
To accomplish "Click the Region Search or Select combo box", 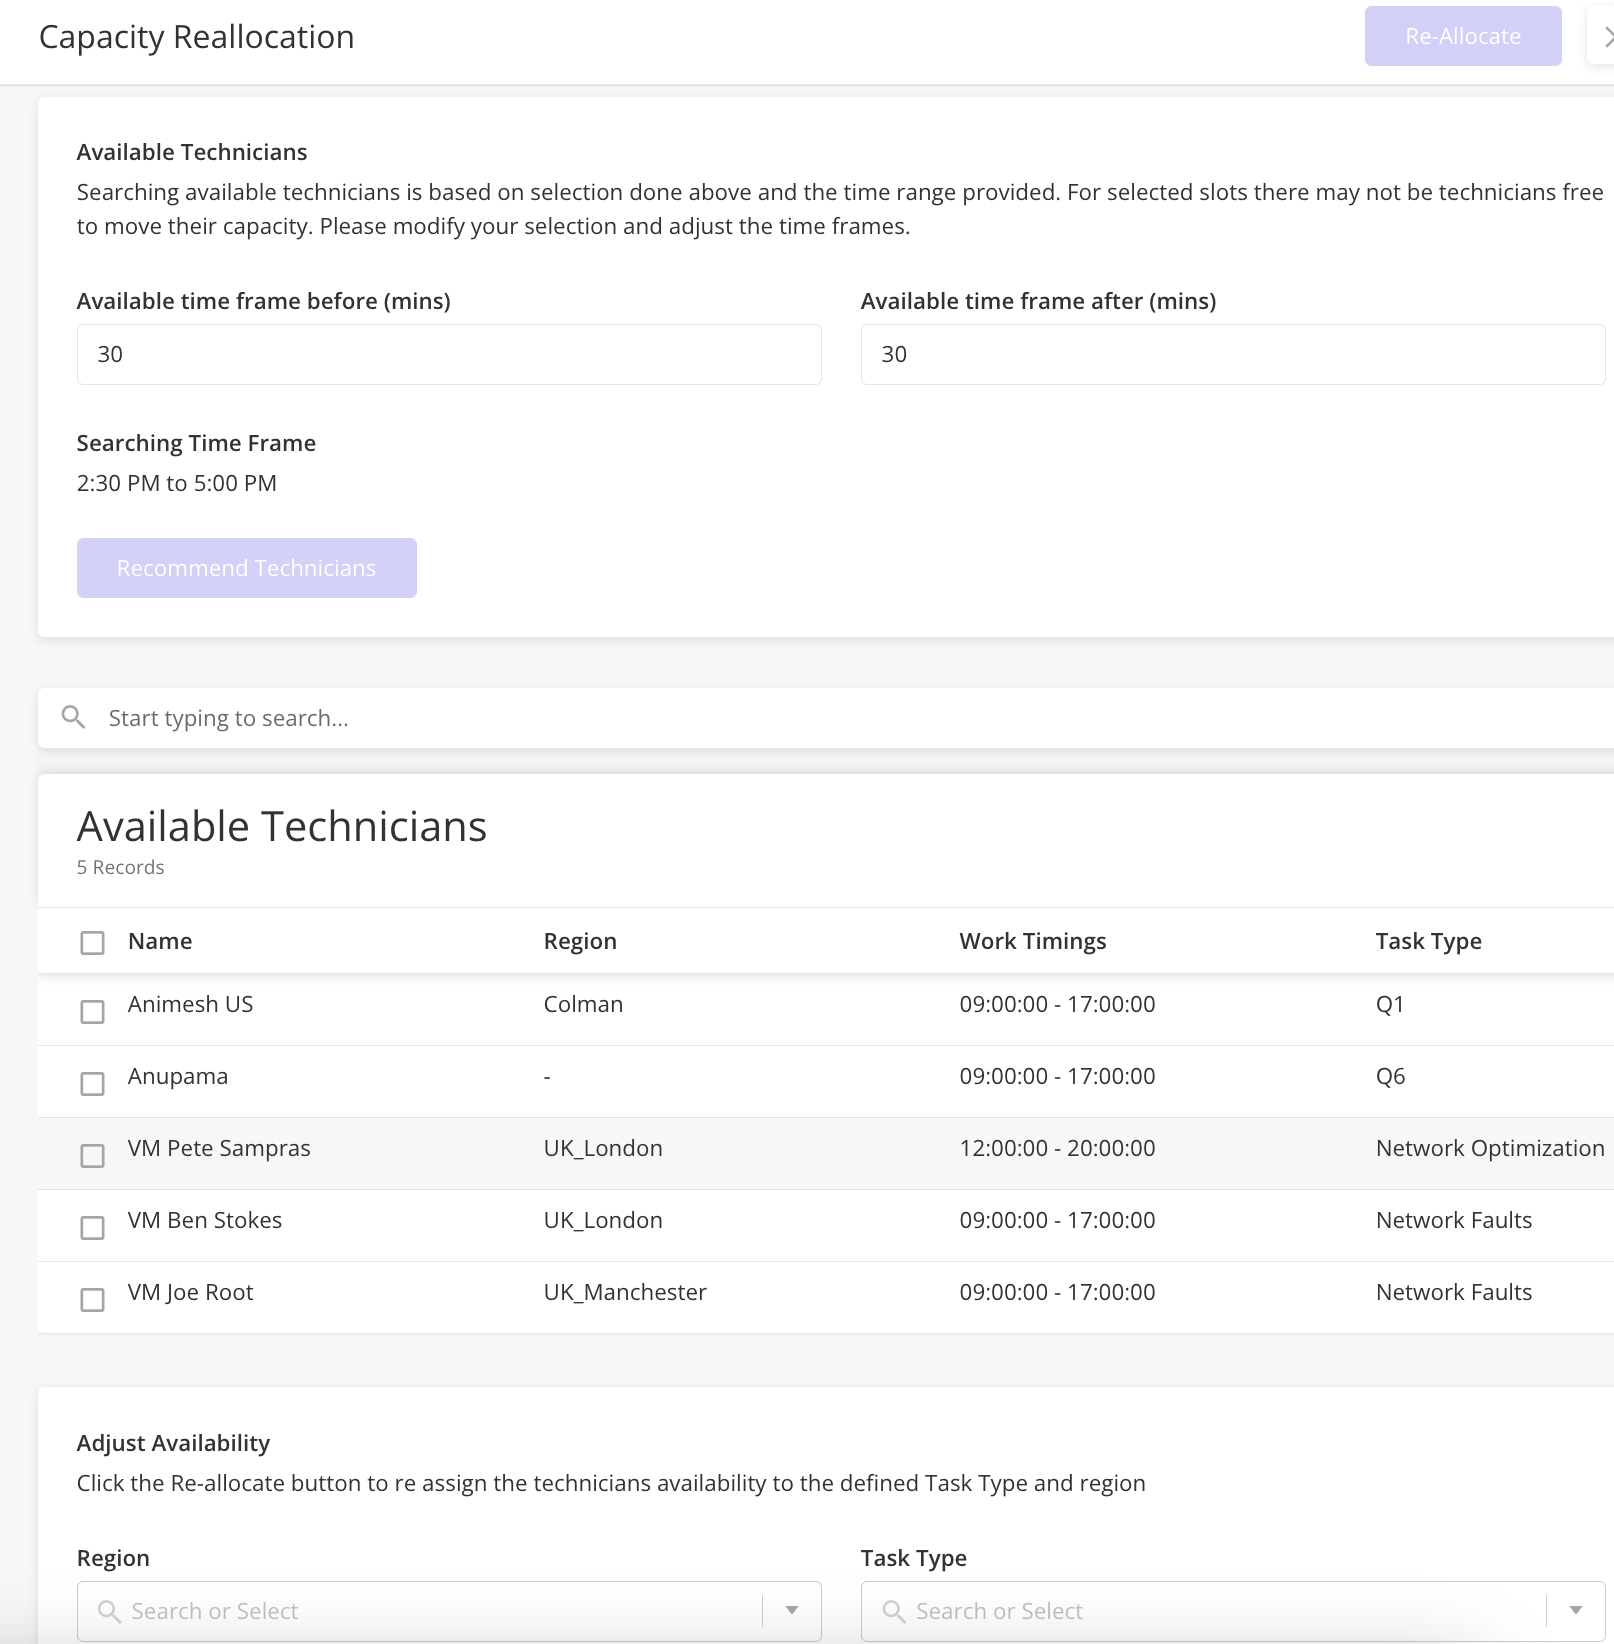I will [449, 1611].
